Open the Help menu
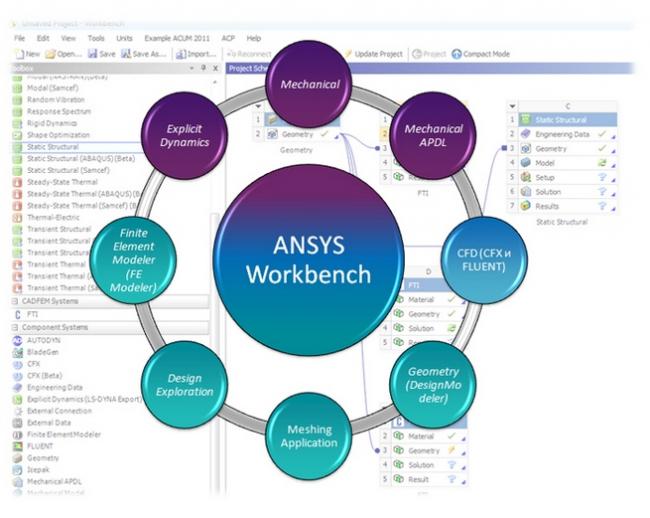 tap(254, 38)
